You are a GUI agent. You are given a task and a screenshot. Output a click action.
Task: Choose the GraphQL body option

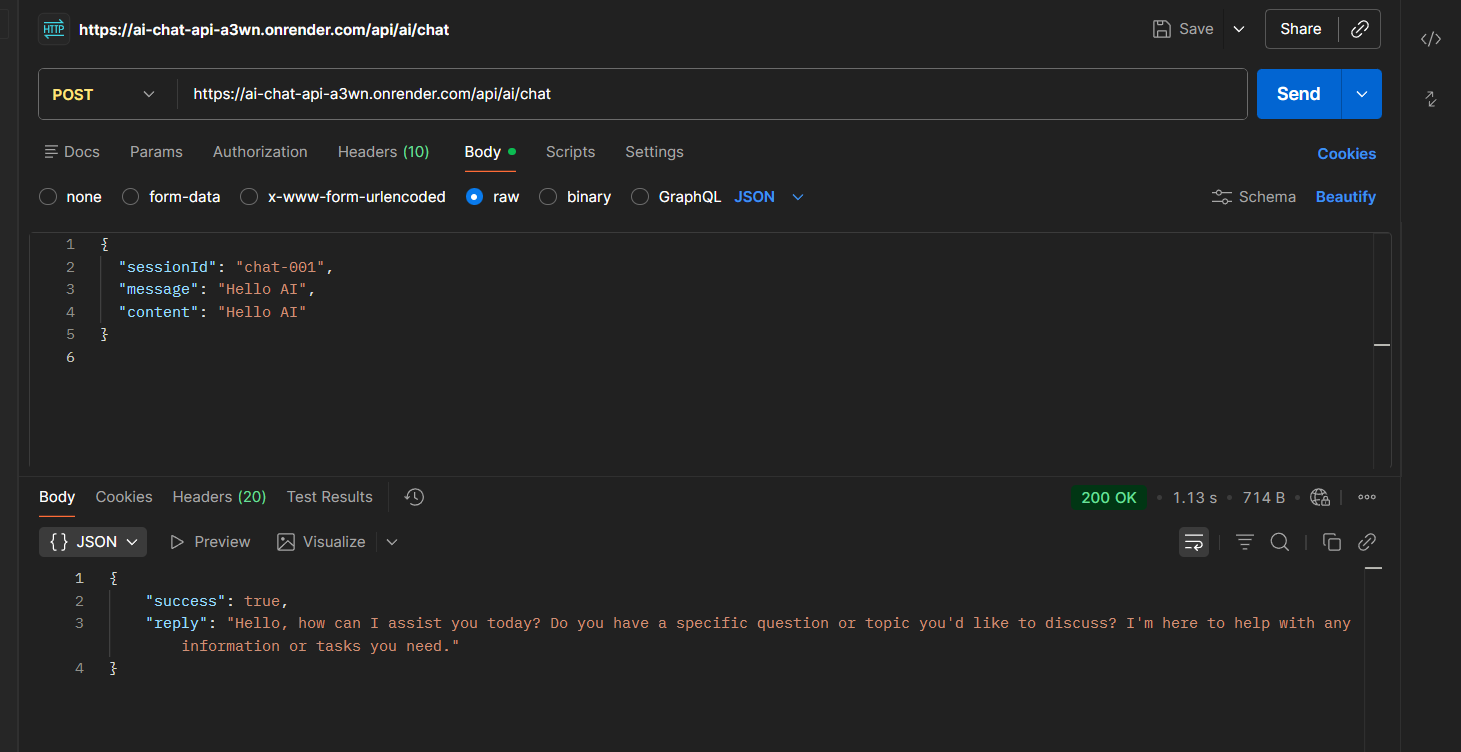coord(639,197)
